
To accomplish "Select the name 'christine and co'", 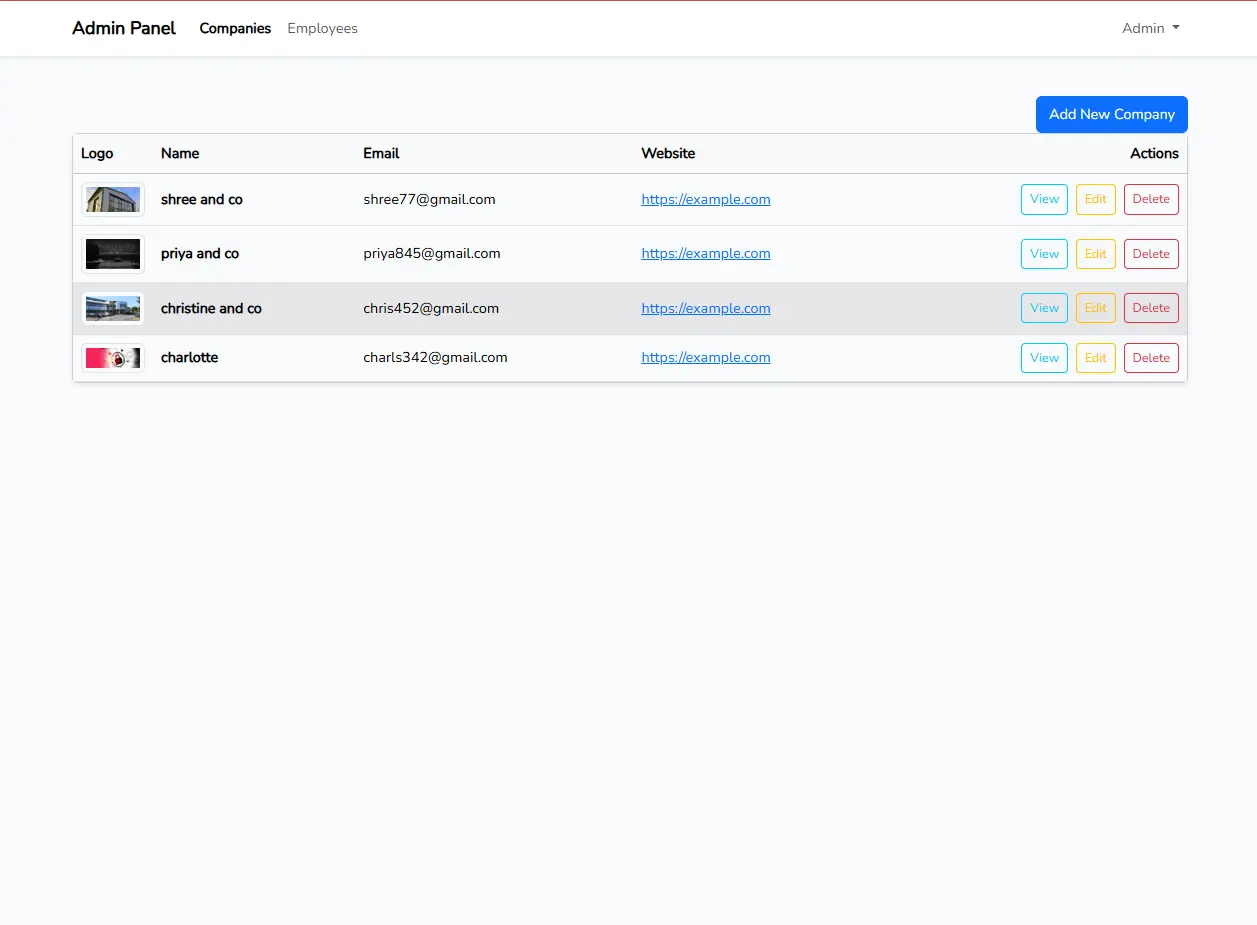I will pyautogui.click(x=211, y=308).
